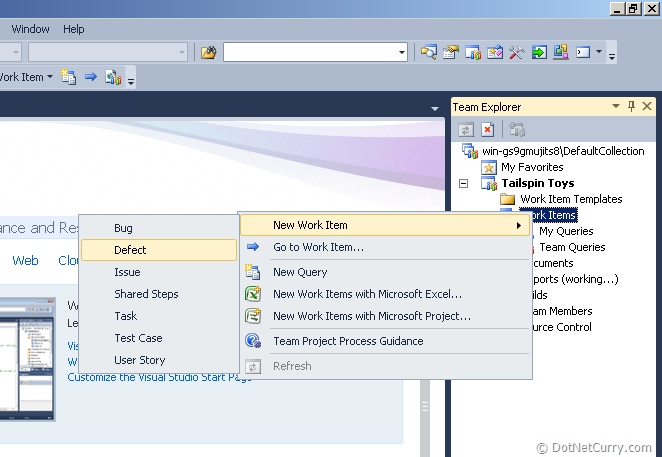This screenshot has height=457, width=662.
Task: Choose User Story from the submenu
Action: [159, 360]
